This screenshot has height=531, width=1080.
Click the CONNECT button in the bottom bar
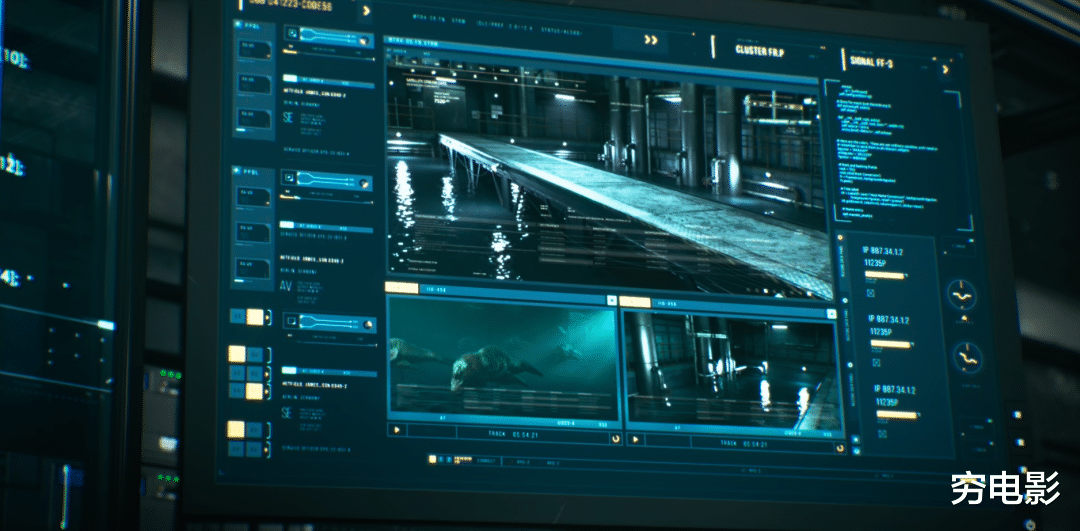point(486,461)
